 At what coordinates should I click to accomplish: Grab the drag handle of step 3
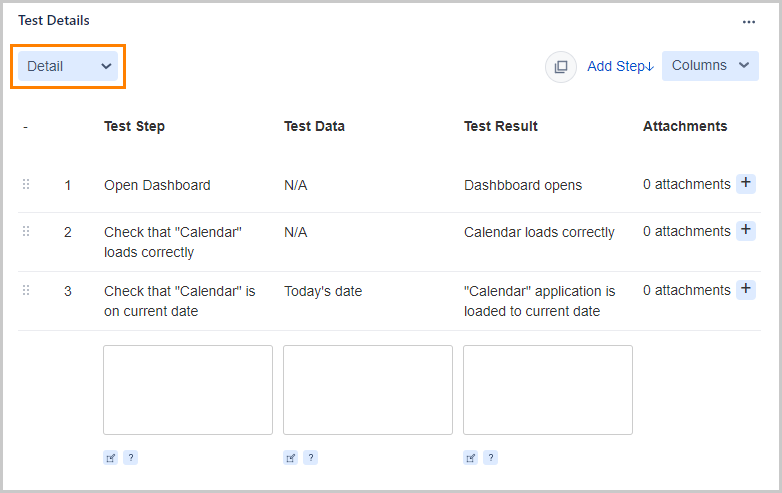[x=26, y=290]
